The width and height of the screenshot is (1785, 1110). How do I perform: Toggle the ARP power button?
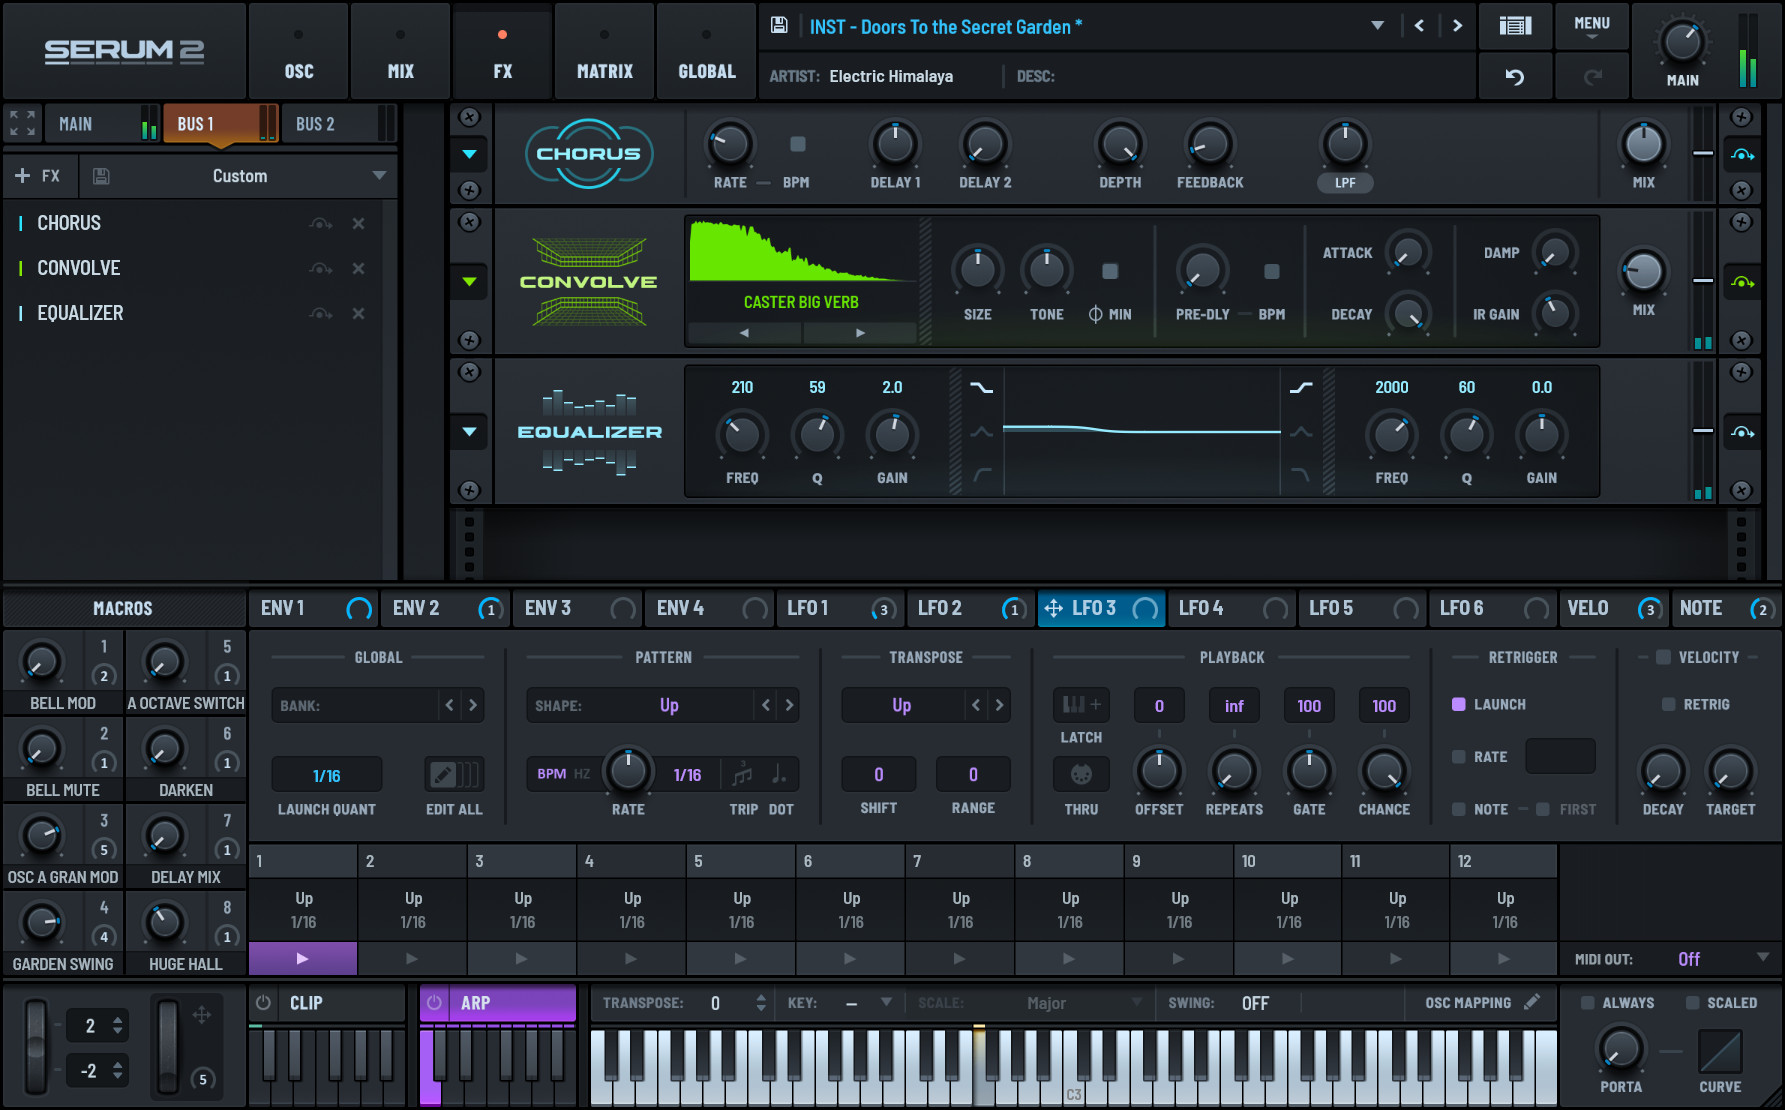(x=435, y=1002)
